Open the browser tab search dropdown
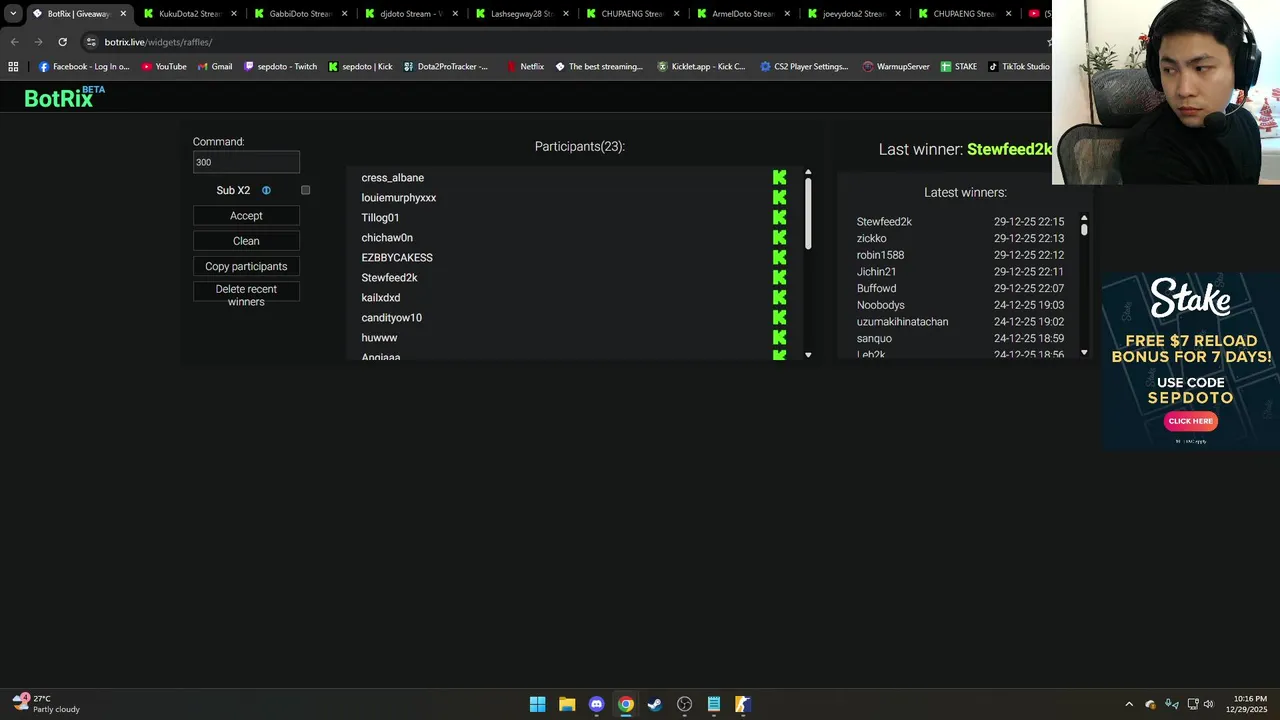The image size is (1280, 720). (13, 14)
